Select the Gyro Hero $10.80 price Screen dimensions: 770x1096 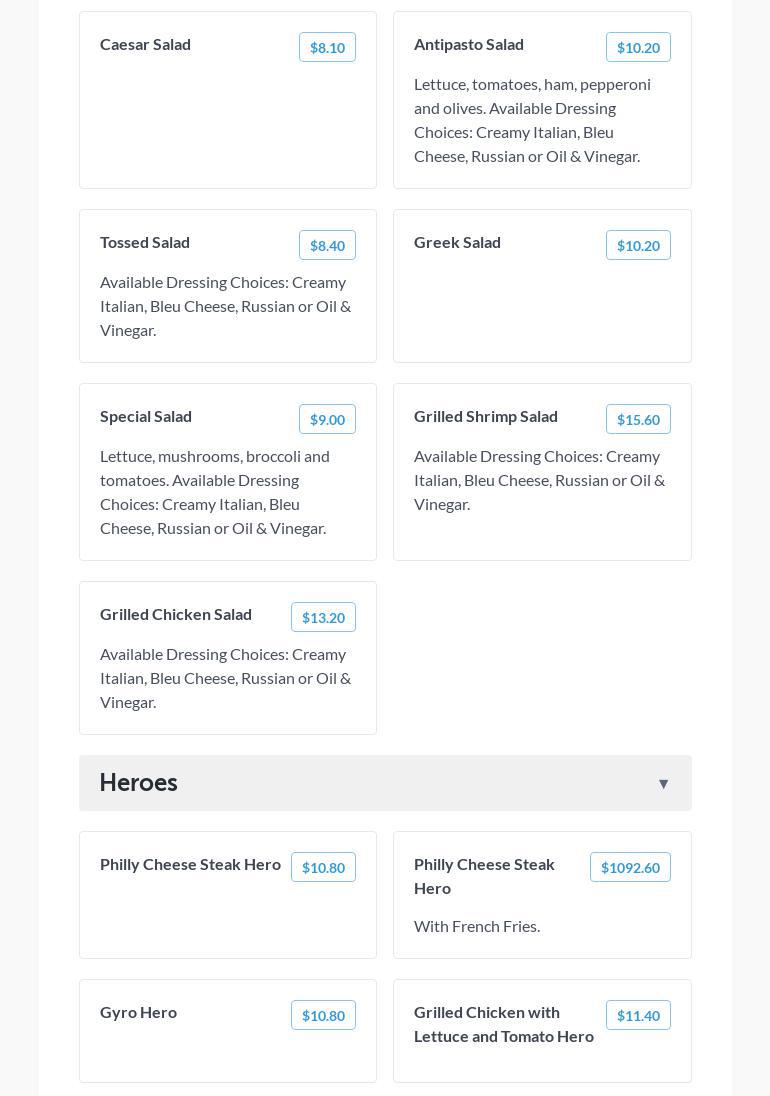point(323,1015)
